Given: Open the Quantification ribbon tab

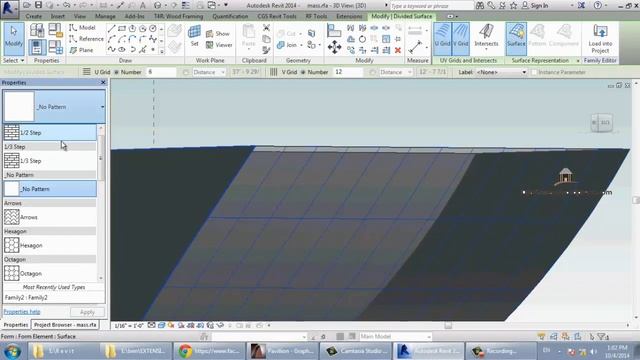Looking at the screenshot, I should pos(230,16).
